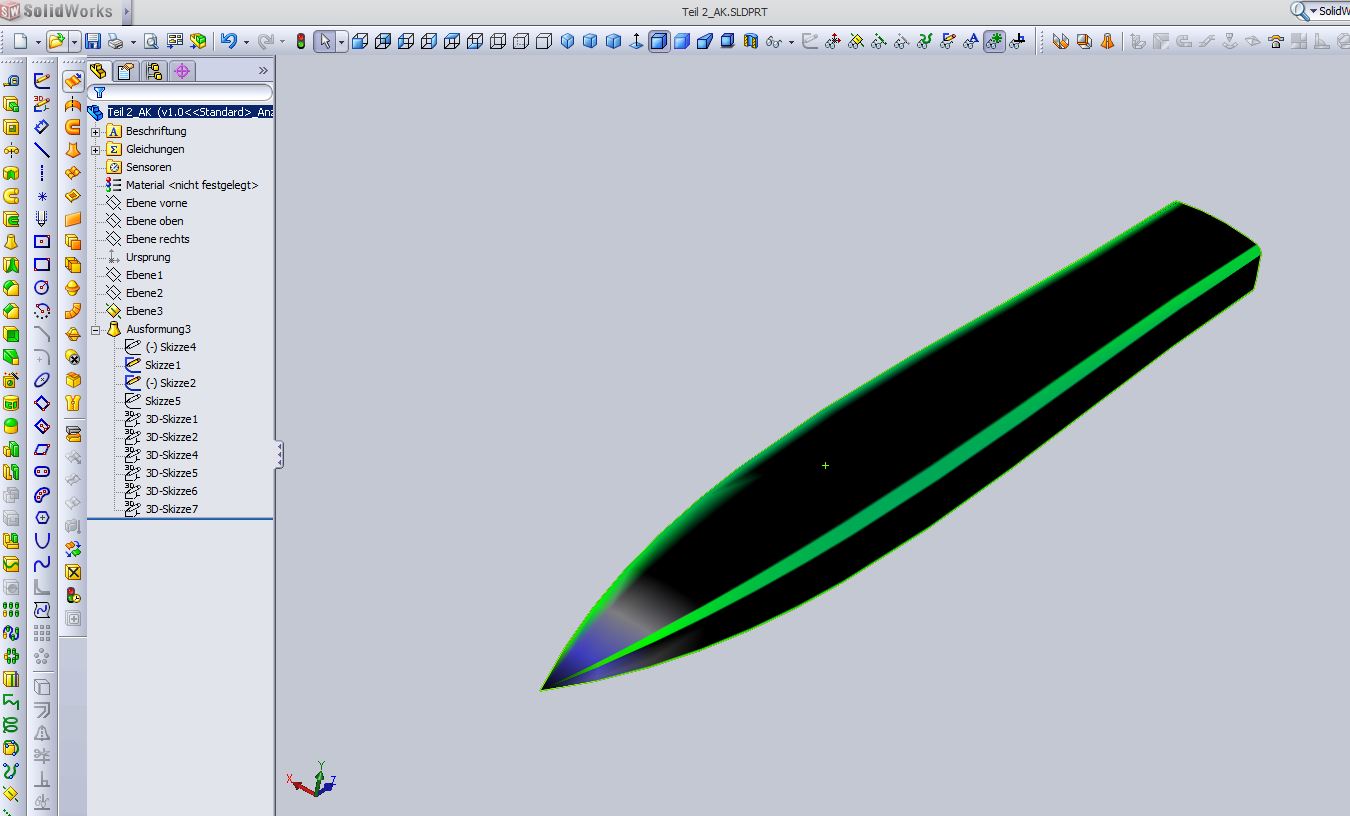Select the Lofted Boss feature tool icon
Viewport: 1350px width, 816px height.
pos(11,241)
